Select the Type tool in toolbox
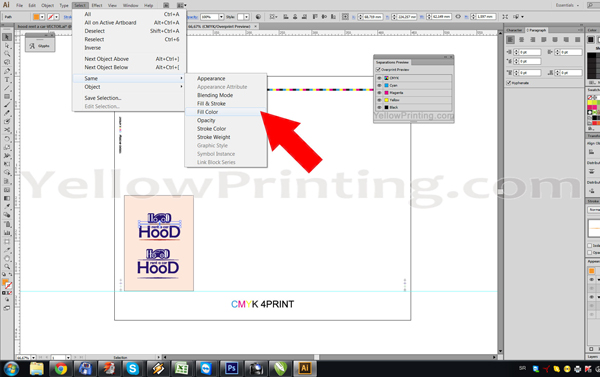Image resolution: width=600 pixels, height=377 pixels. coord(7,80)
